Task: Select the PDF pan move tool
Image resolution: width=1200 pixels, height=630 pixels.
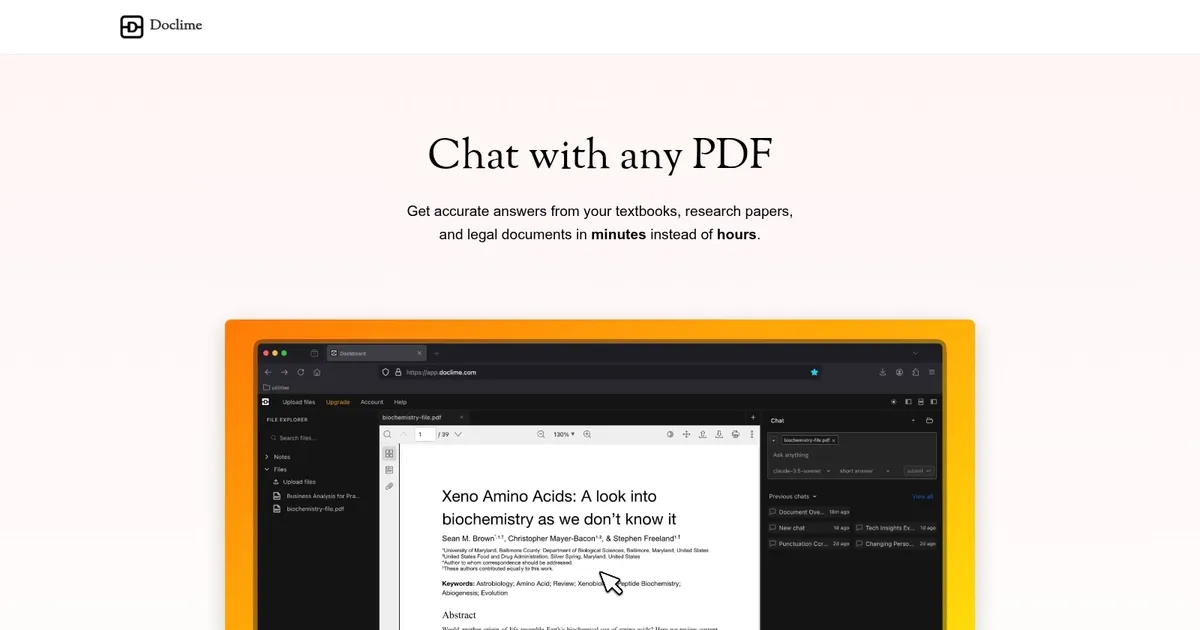Action: 687,434
